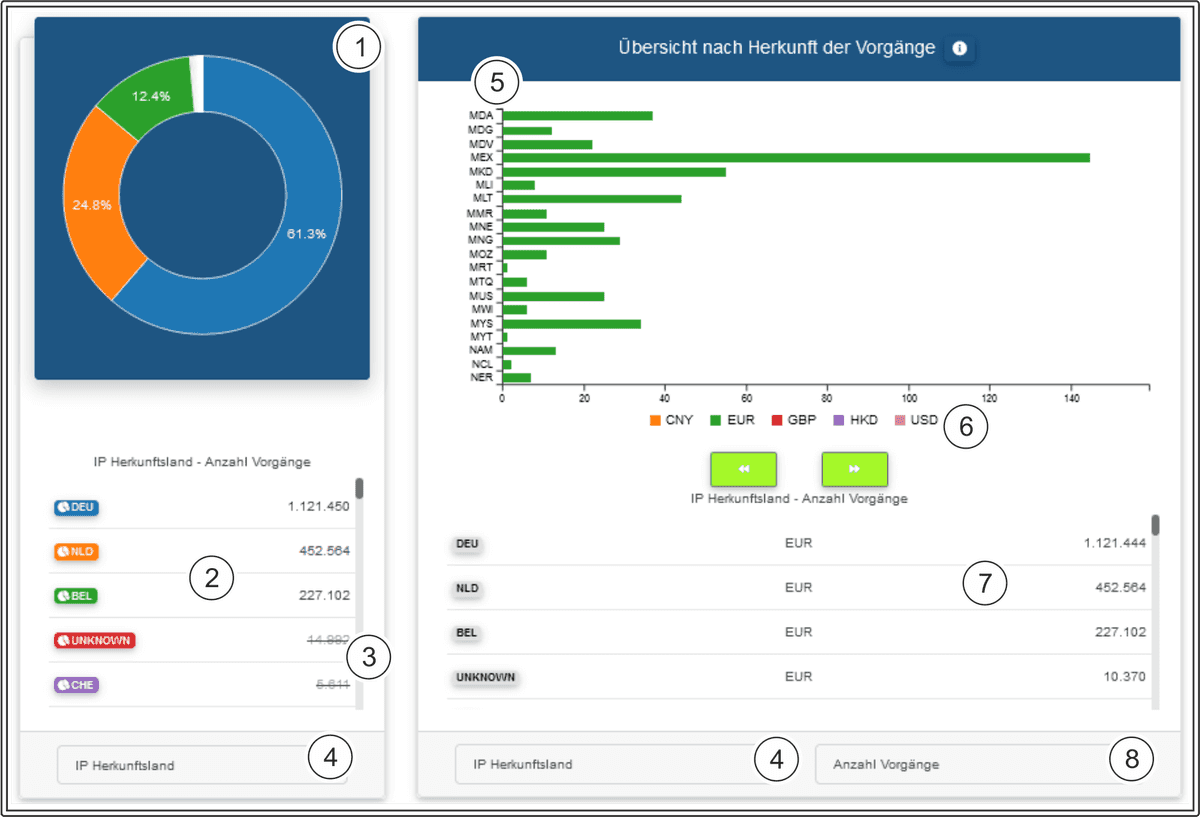Select the NLD row in right table
The image size is (1200, 817).
click(800, 588)
